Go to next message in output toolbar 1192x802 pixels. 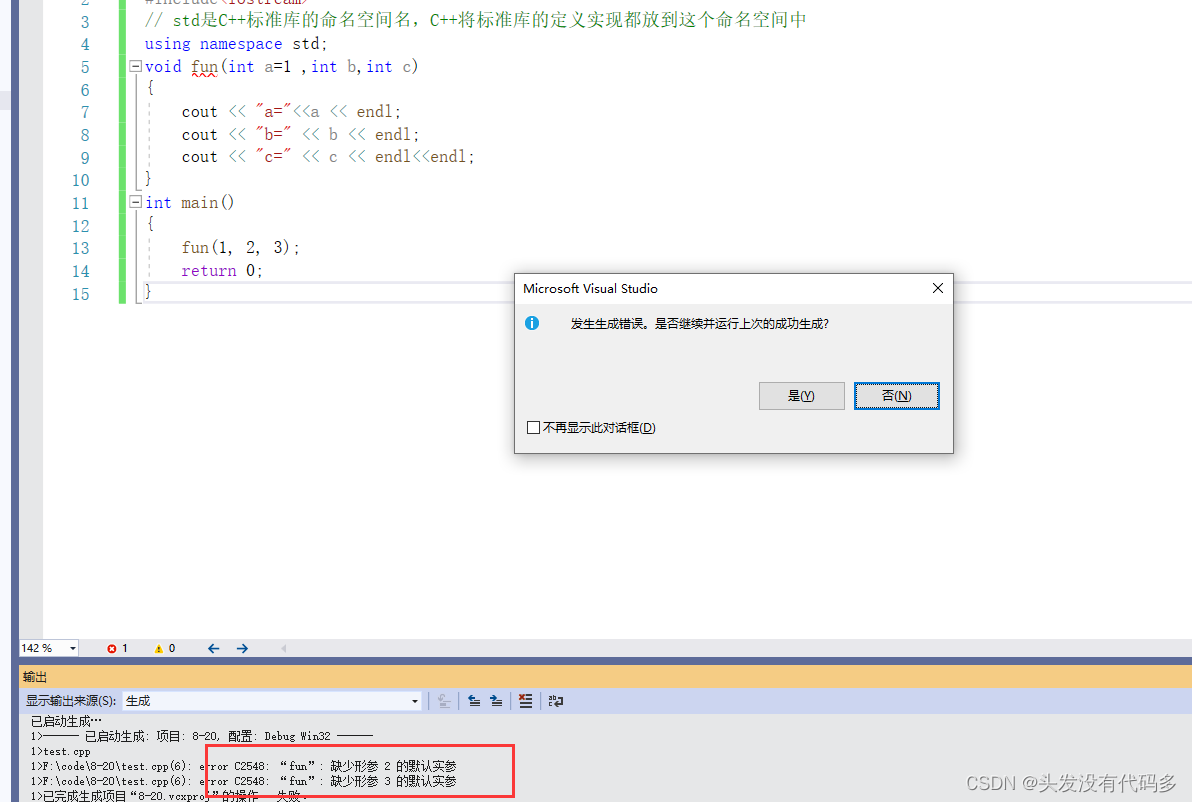pyautogui.click(x=497, y=701)
